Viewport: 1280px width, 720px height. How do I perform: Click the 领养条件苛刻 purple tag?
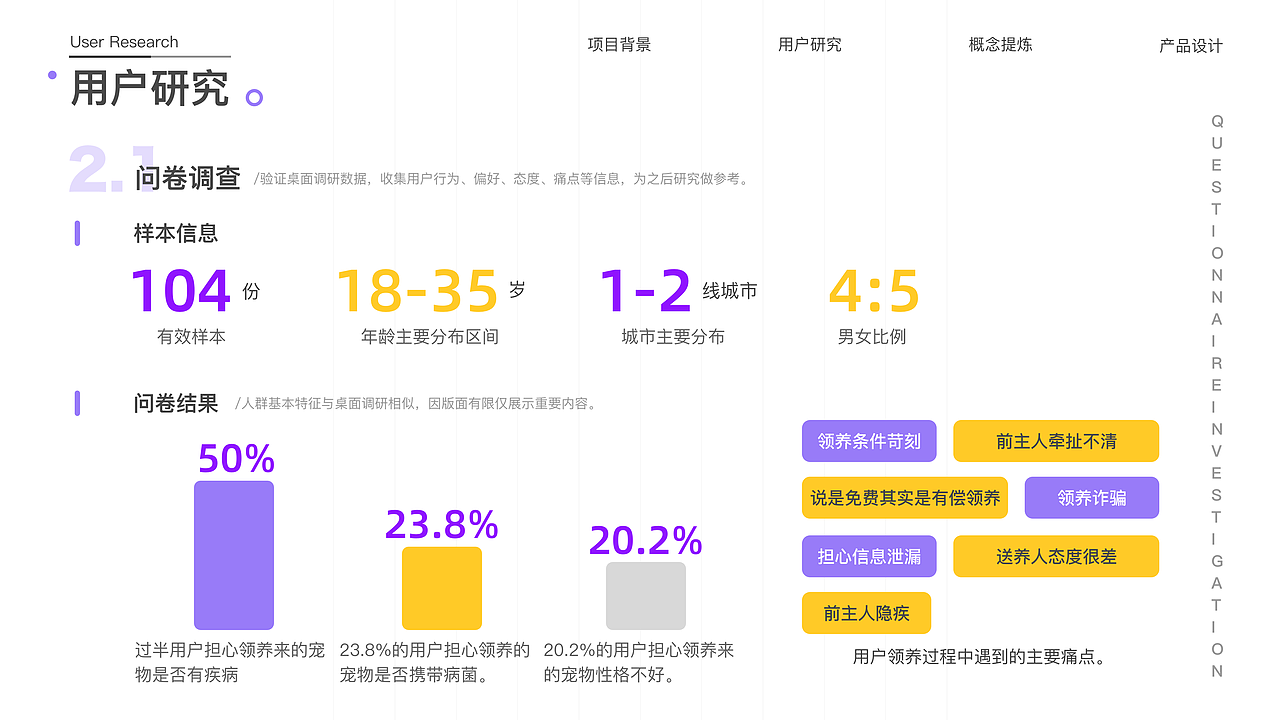click(x=868, y=440)
